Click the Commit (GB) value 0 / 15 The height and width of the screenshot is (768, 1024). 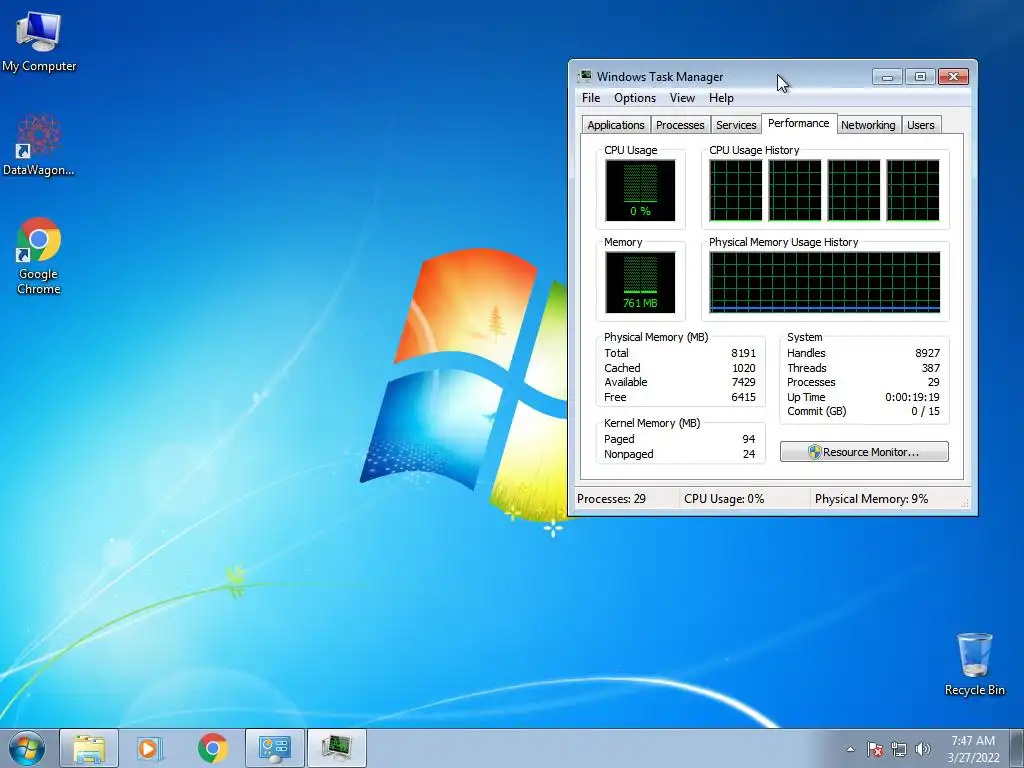[x=925, y=411]
